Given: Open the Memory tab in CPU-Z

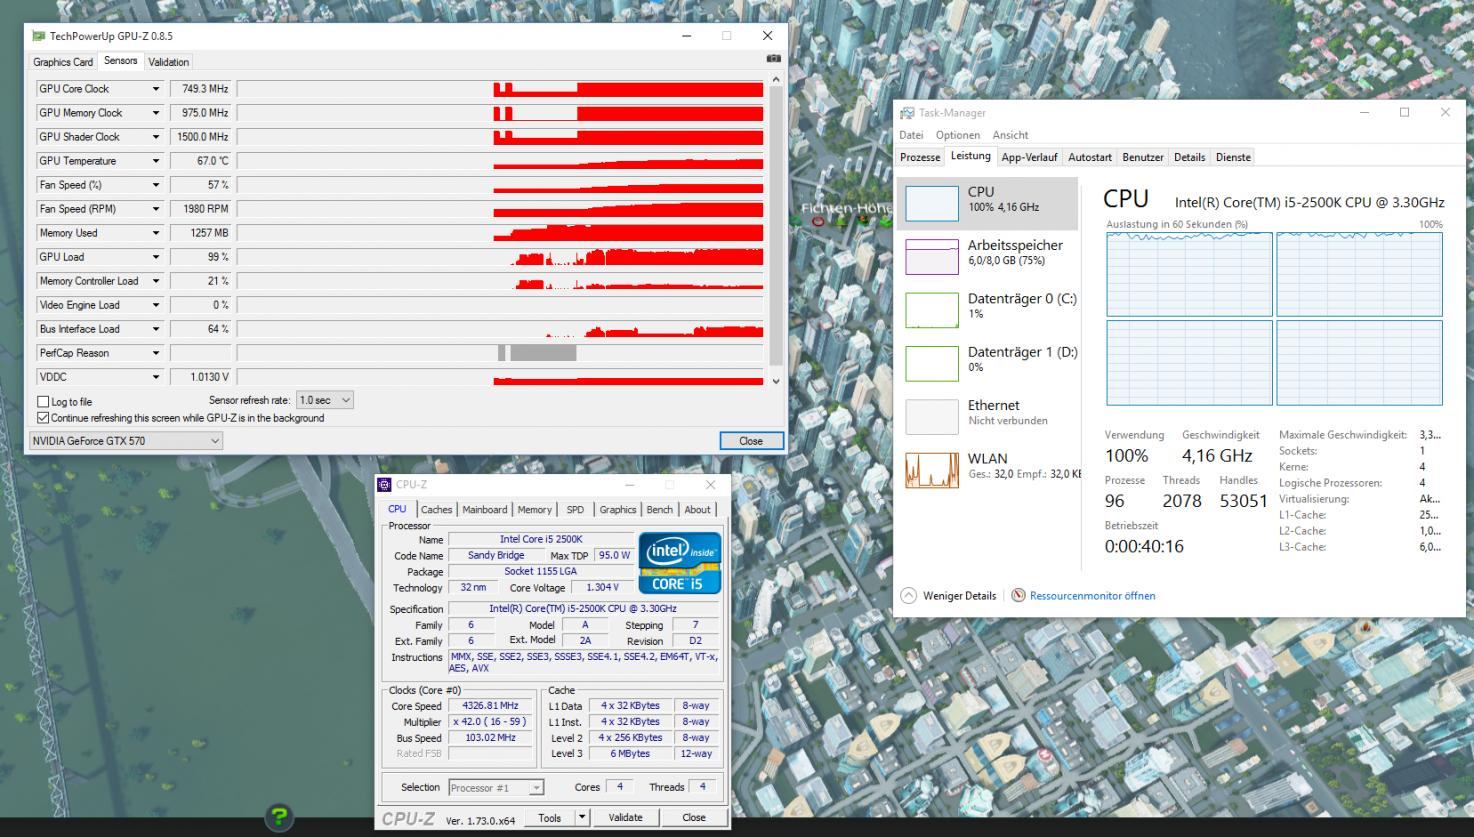Looking at the screenshot, I should 534,510.
